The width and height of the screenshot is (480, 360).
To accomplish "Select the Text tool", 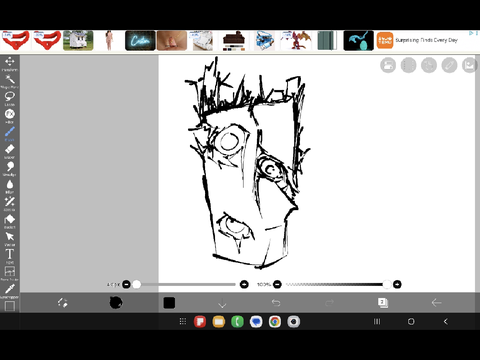I will 10,256.
